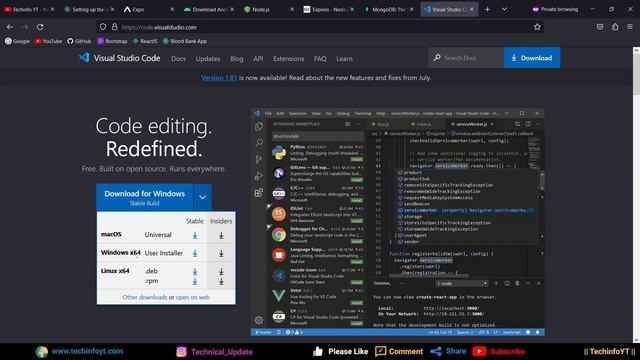Click the open on web link
This screenshot has width=640, height=360.
click(193, 297)
